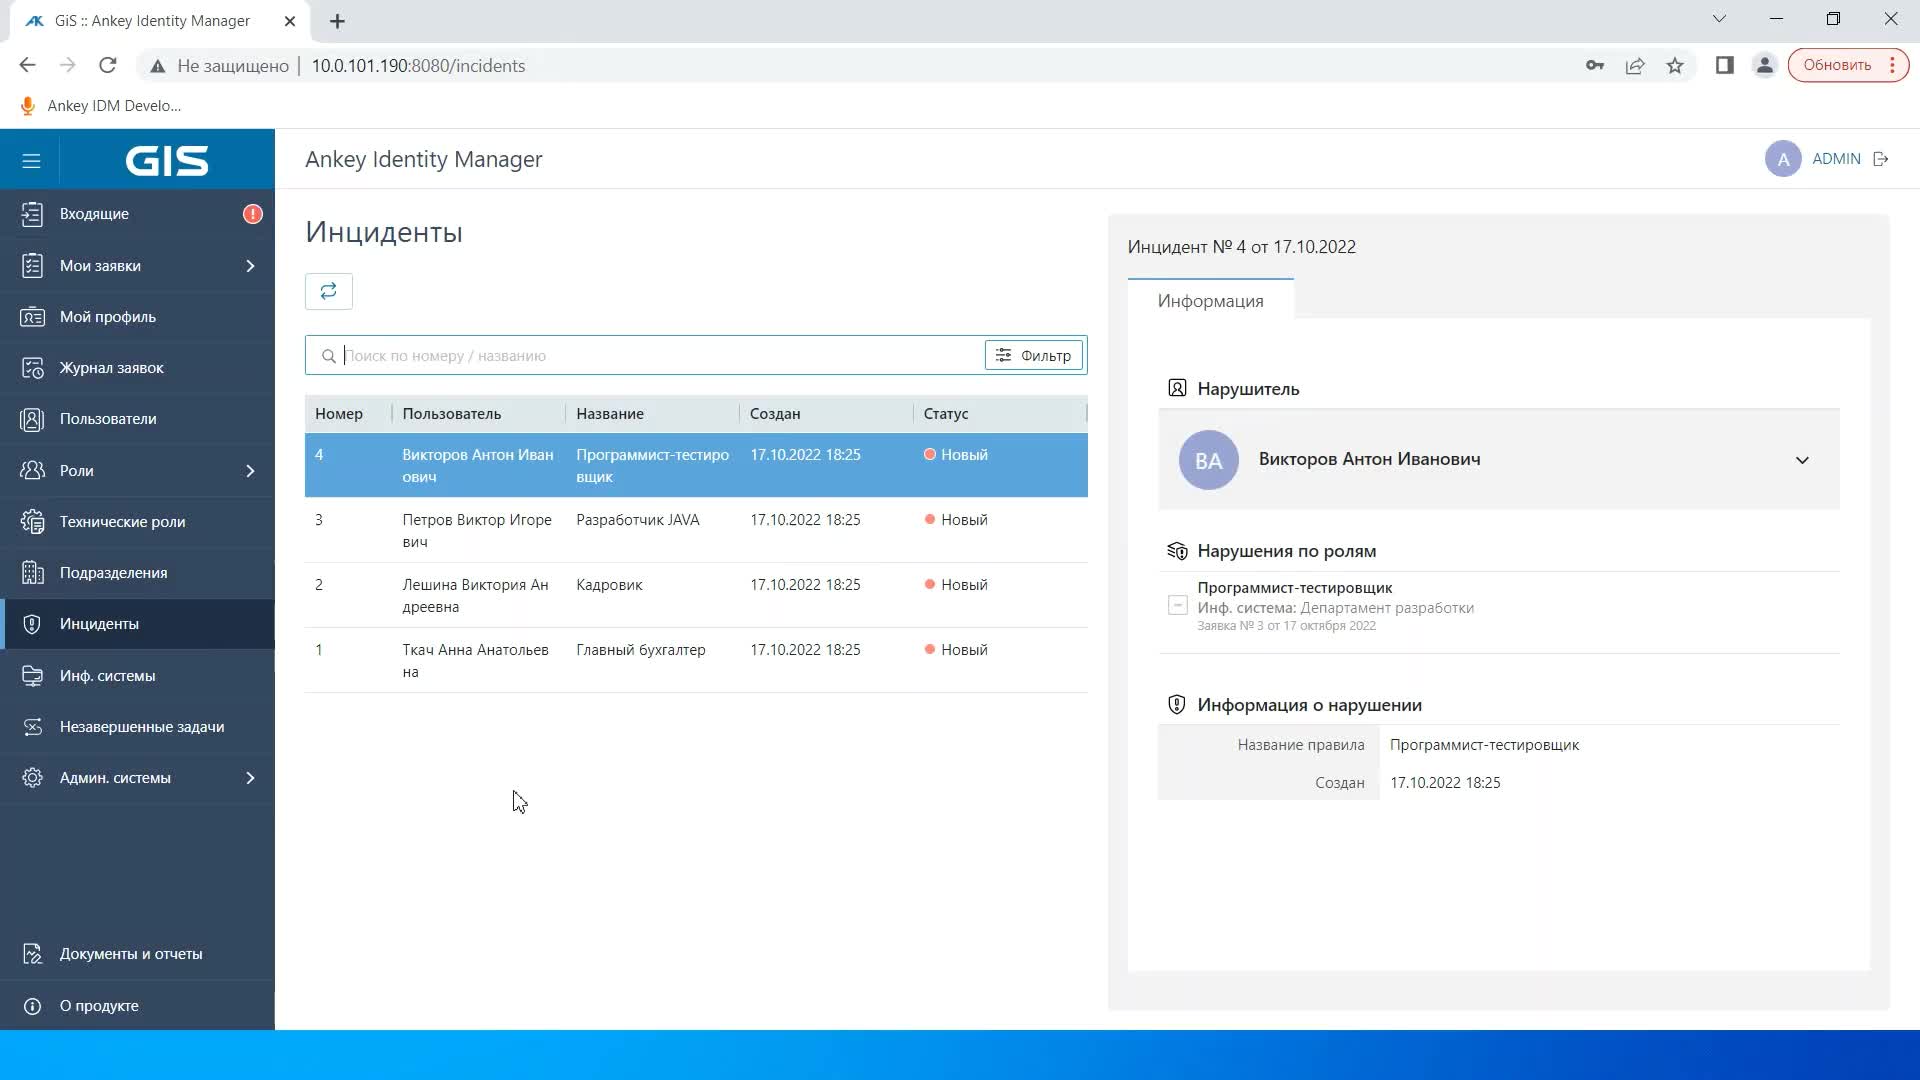
Task: Click the BA avatar circle
Action: (x=1208, y=460)
